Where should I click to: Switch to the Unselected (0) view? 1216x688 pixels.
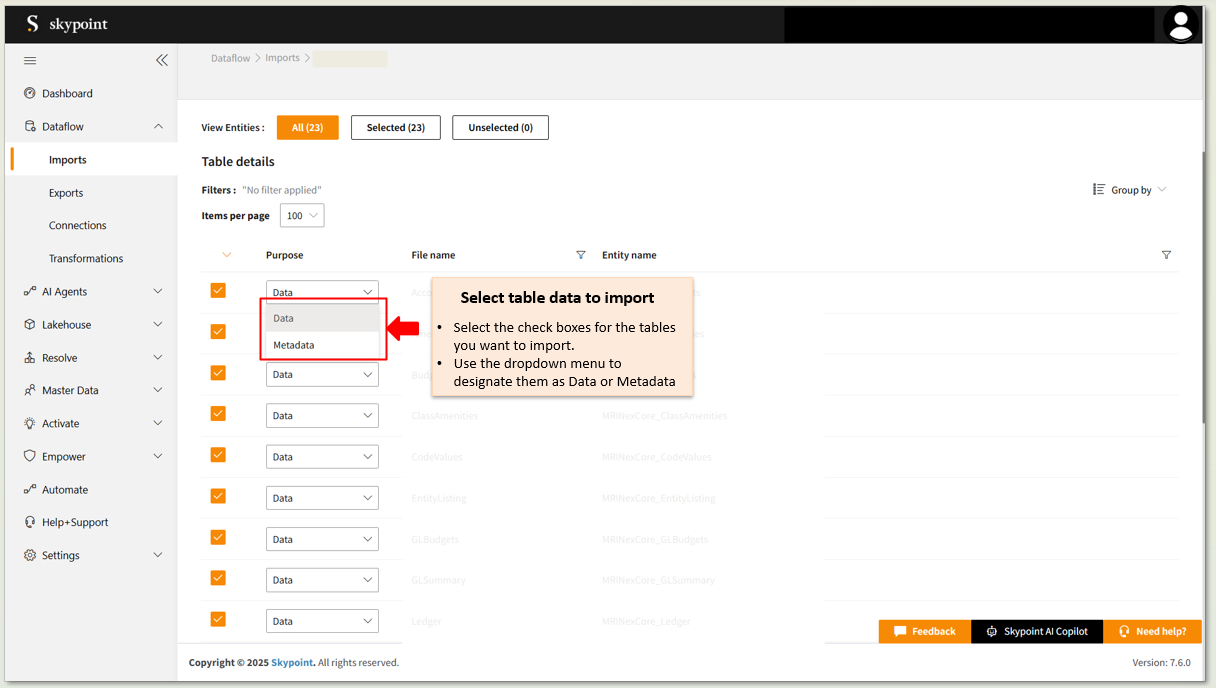[x=500, y=128]
